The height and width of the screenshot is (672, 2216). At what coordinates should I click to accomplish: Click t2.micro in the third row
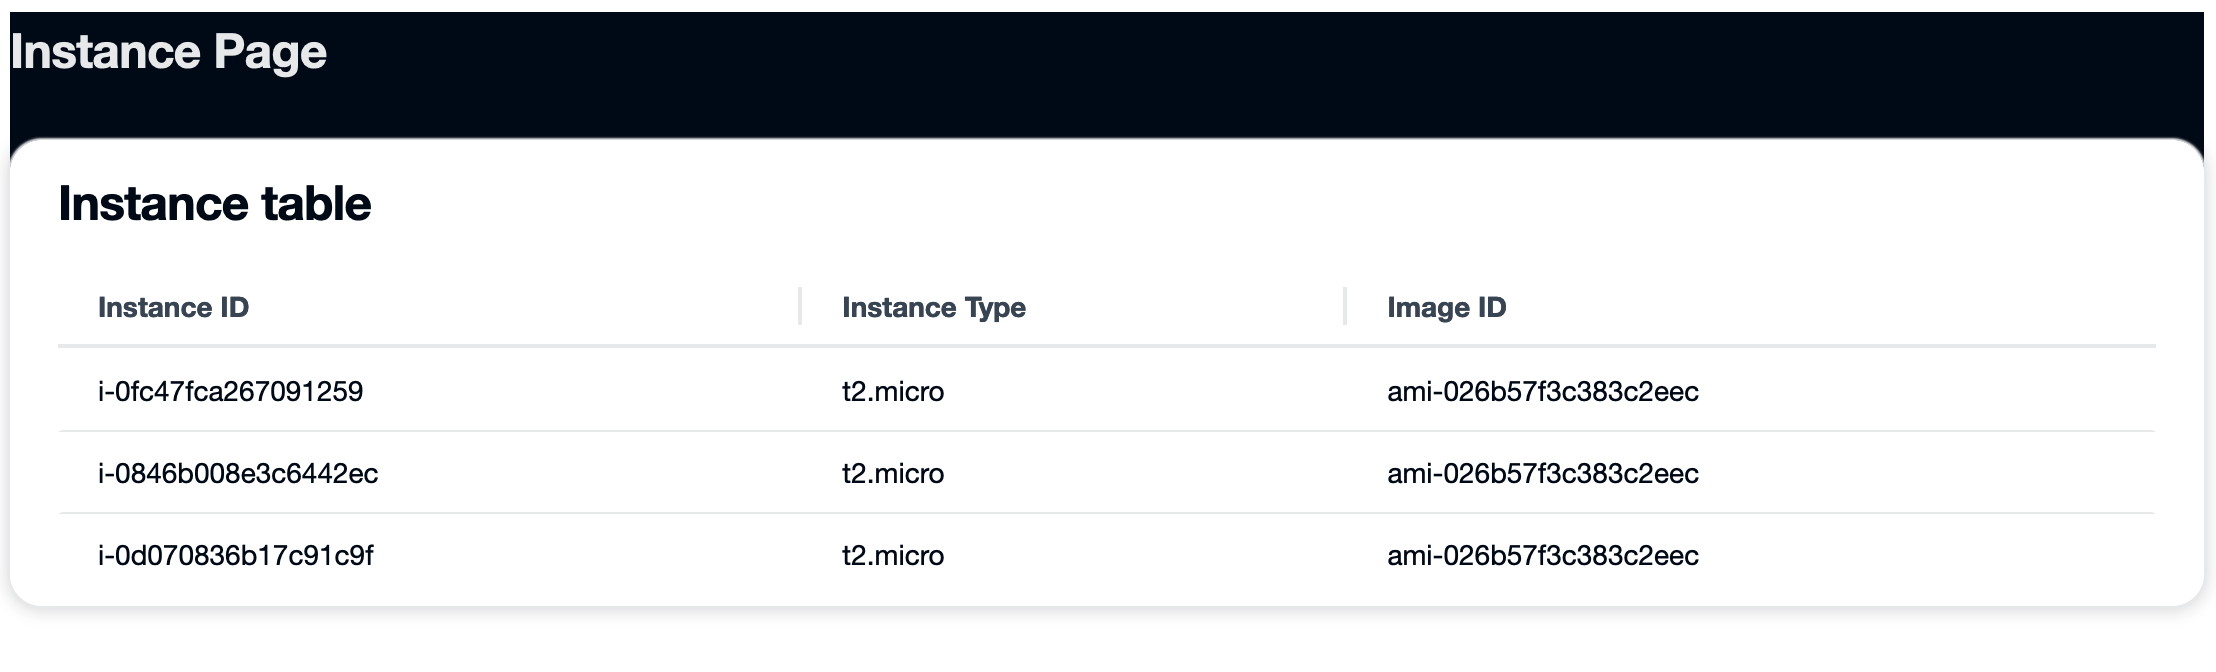(892, 555)
